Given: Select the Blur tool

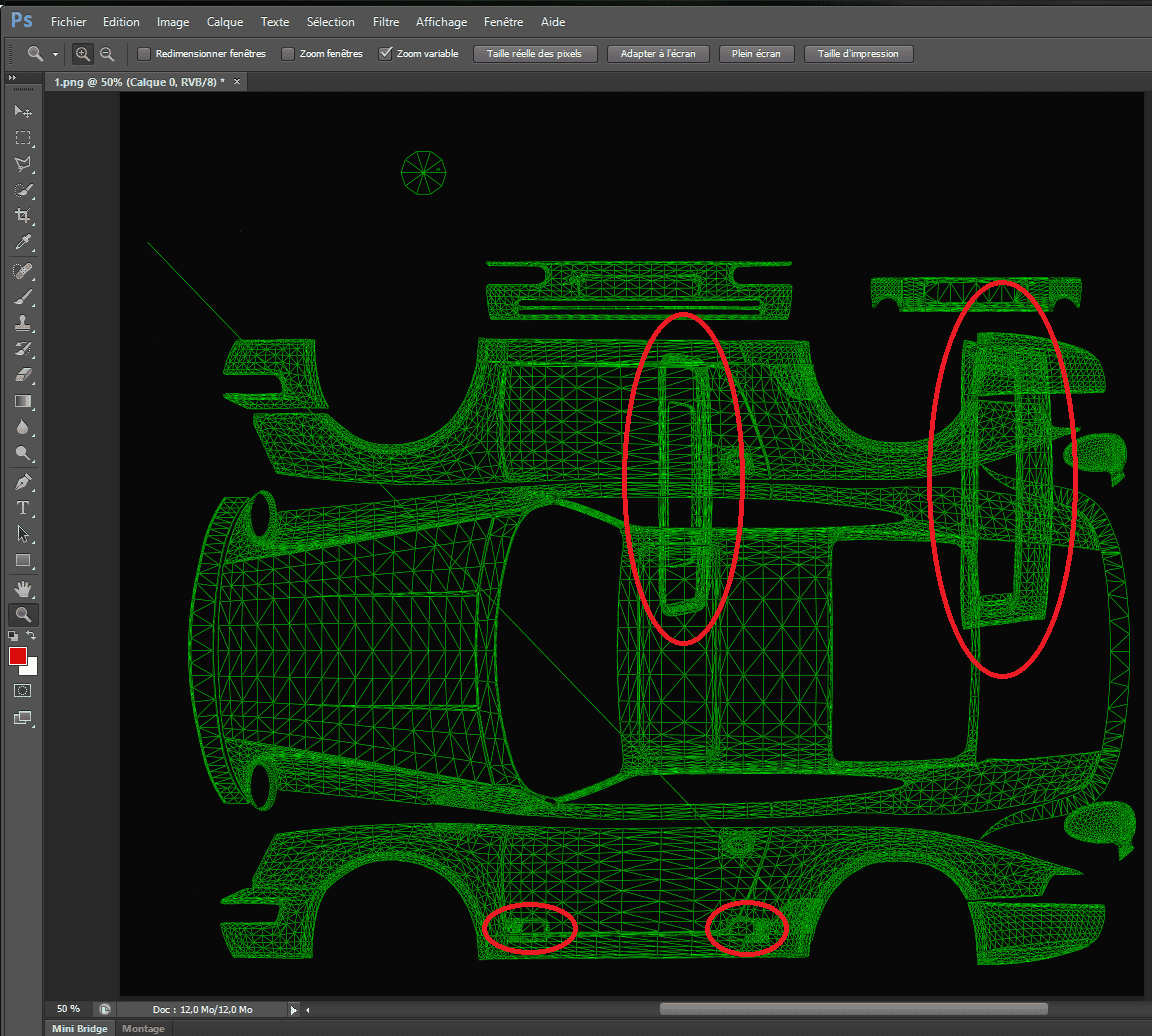Looking at the screenshot, I should point(23,428).
